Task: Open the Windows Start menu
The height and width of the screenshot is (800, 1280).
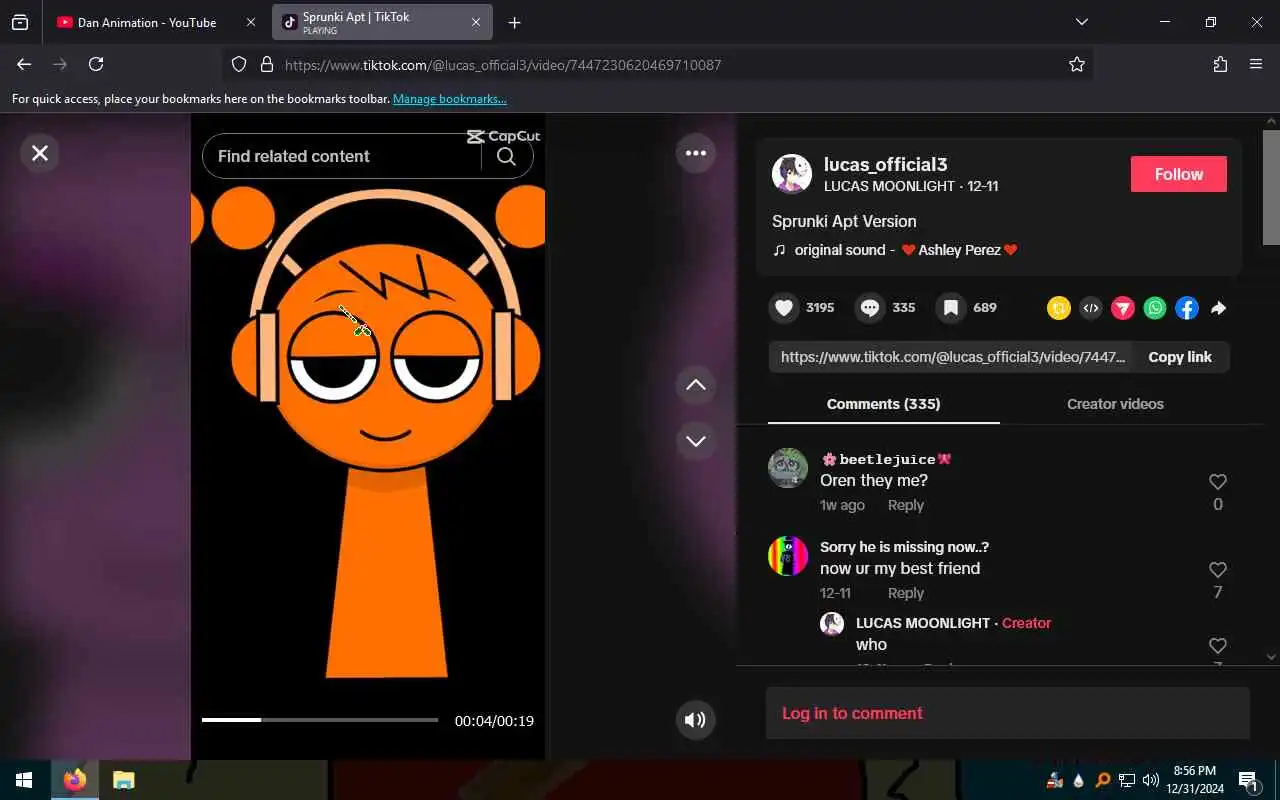Action: click(24, 780)
